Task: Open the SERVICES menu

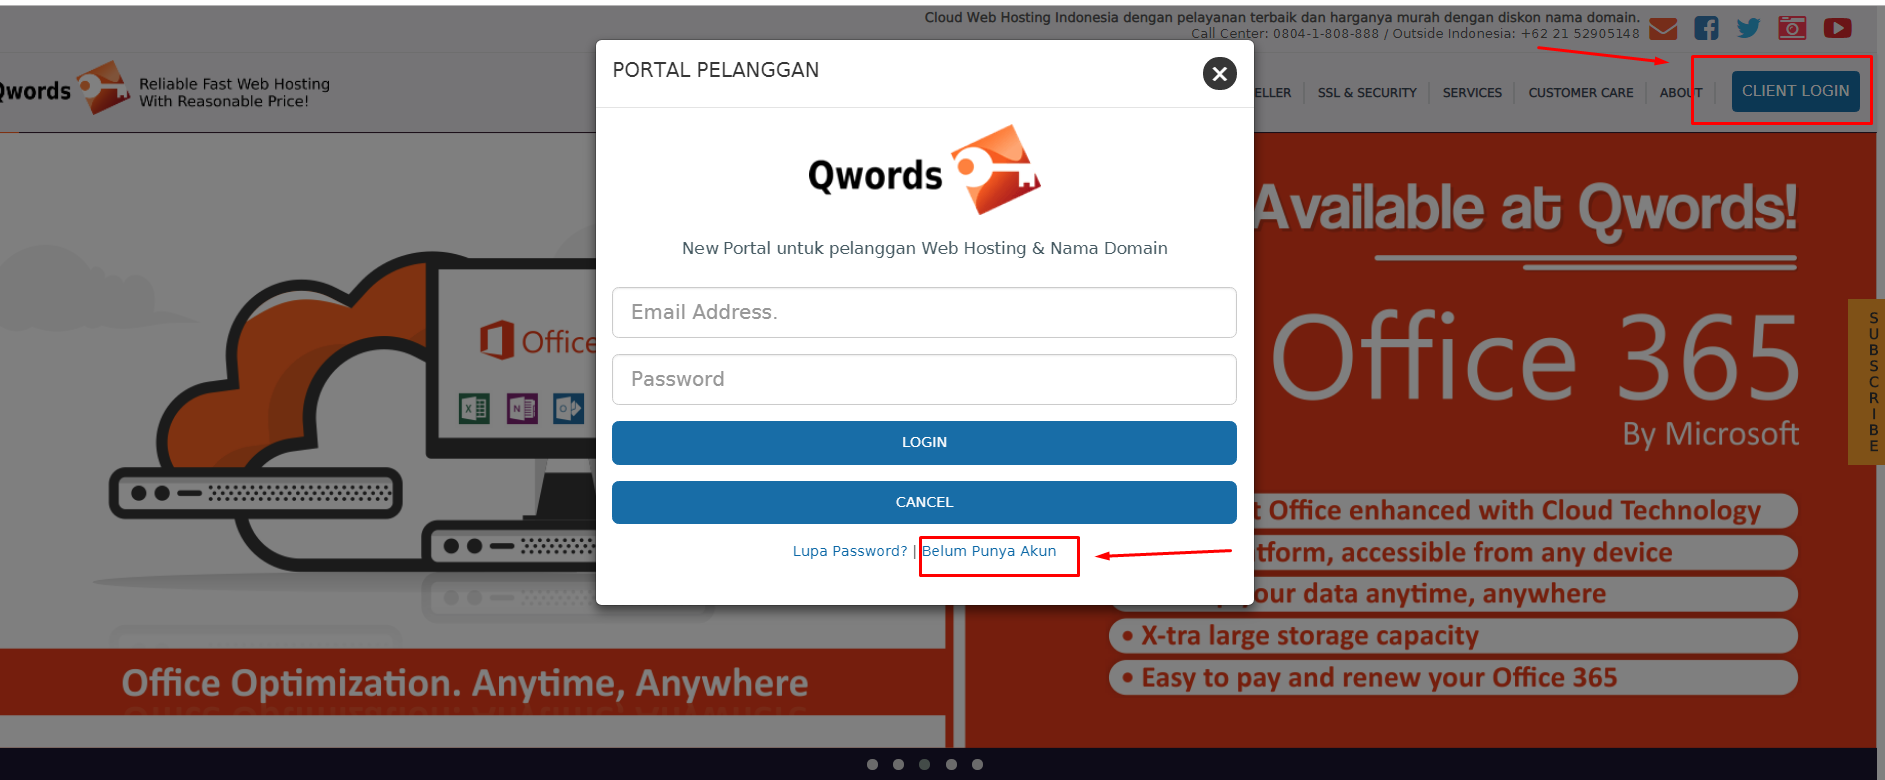Action: (1472, 93)
